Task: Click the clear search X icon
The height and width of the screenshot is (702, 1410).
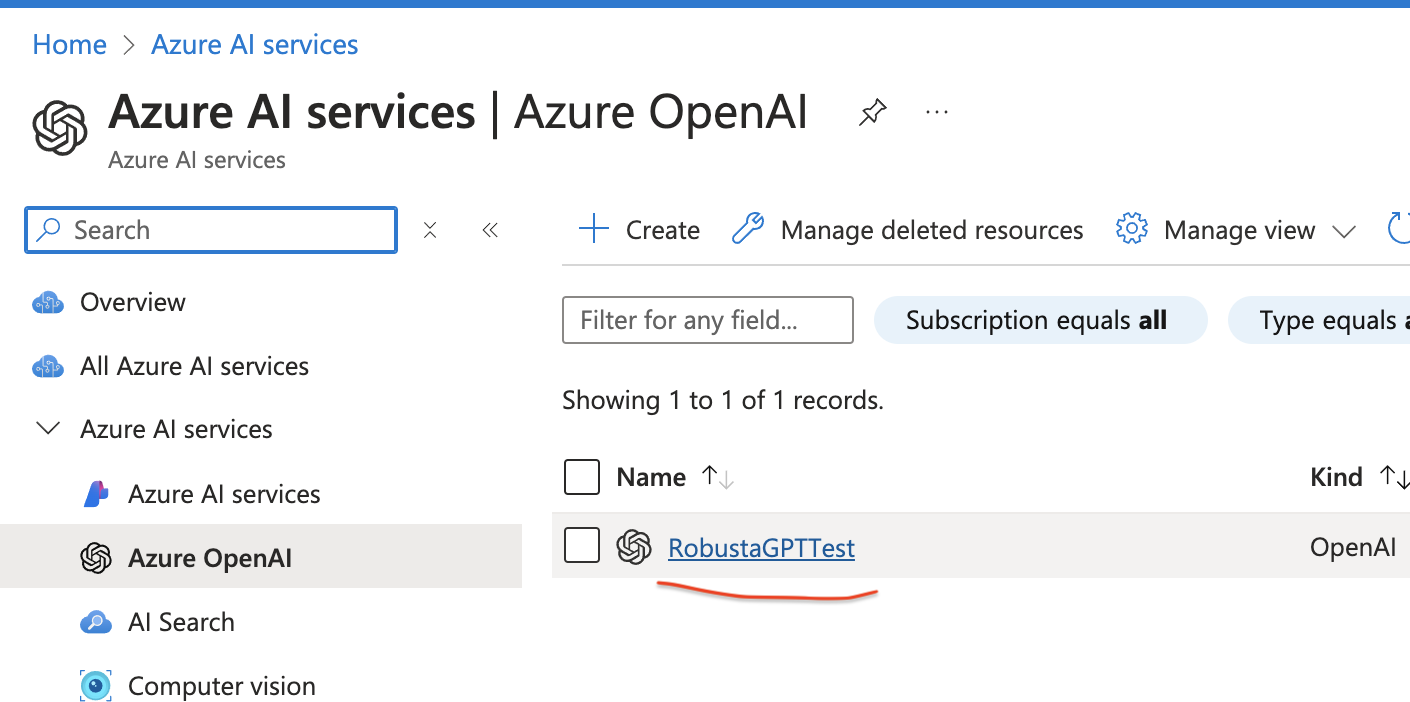Action: (430, 231)
